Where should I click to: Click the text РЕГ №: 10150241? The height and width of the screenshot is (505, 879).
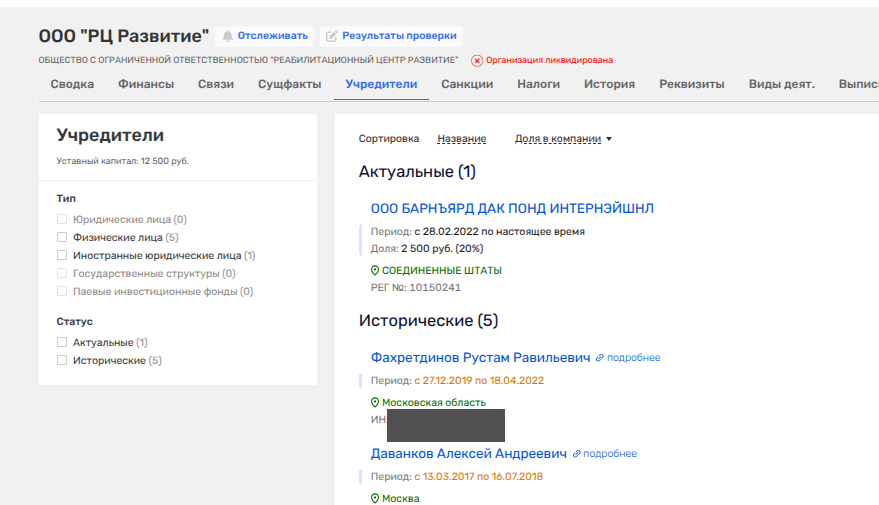click(x=416, y=288)
